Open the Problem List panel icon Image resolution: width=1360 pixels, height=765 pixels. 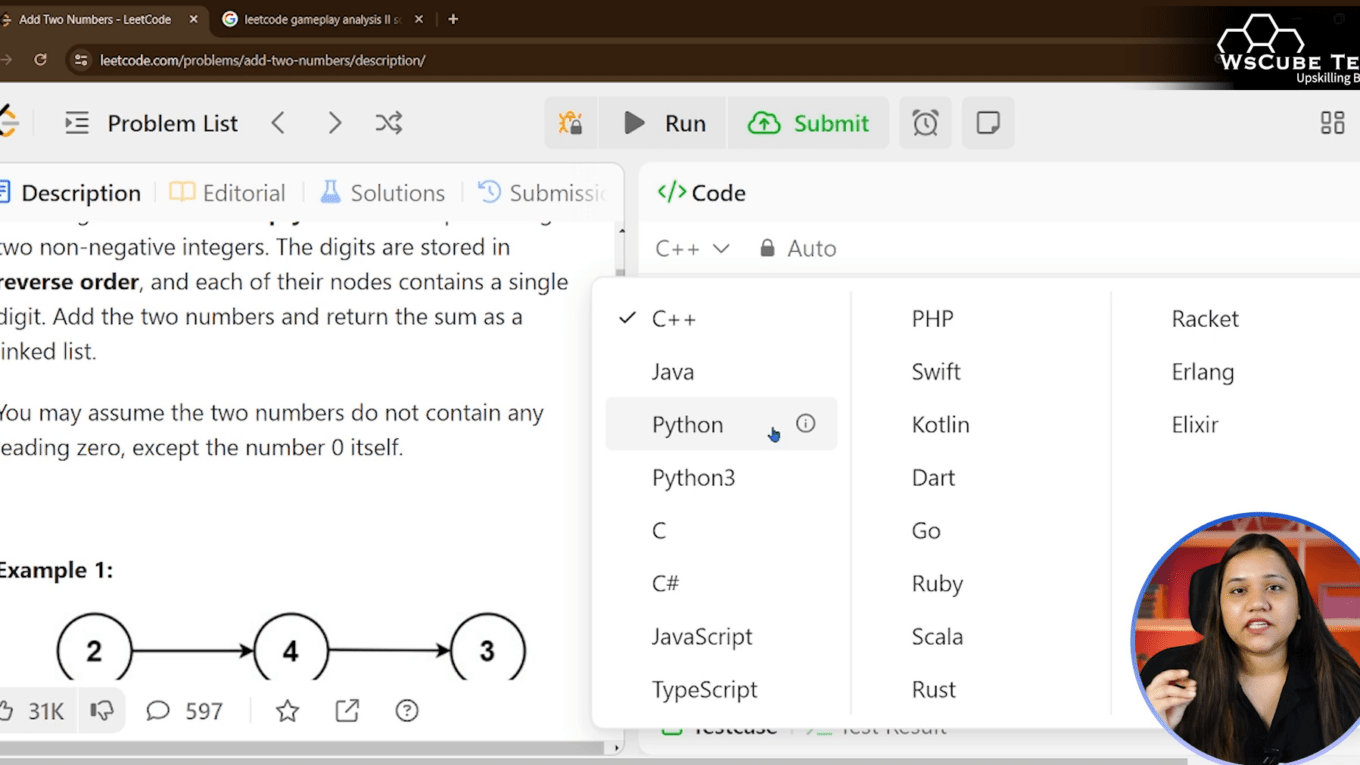point(77,123)
